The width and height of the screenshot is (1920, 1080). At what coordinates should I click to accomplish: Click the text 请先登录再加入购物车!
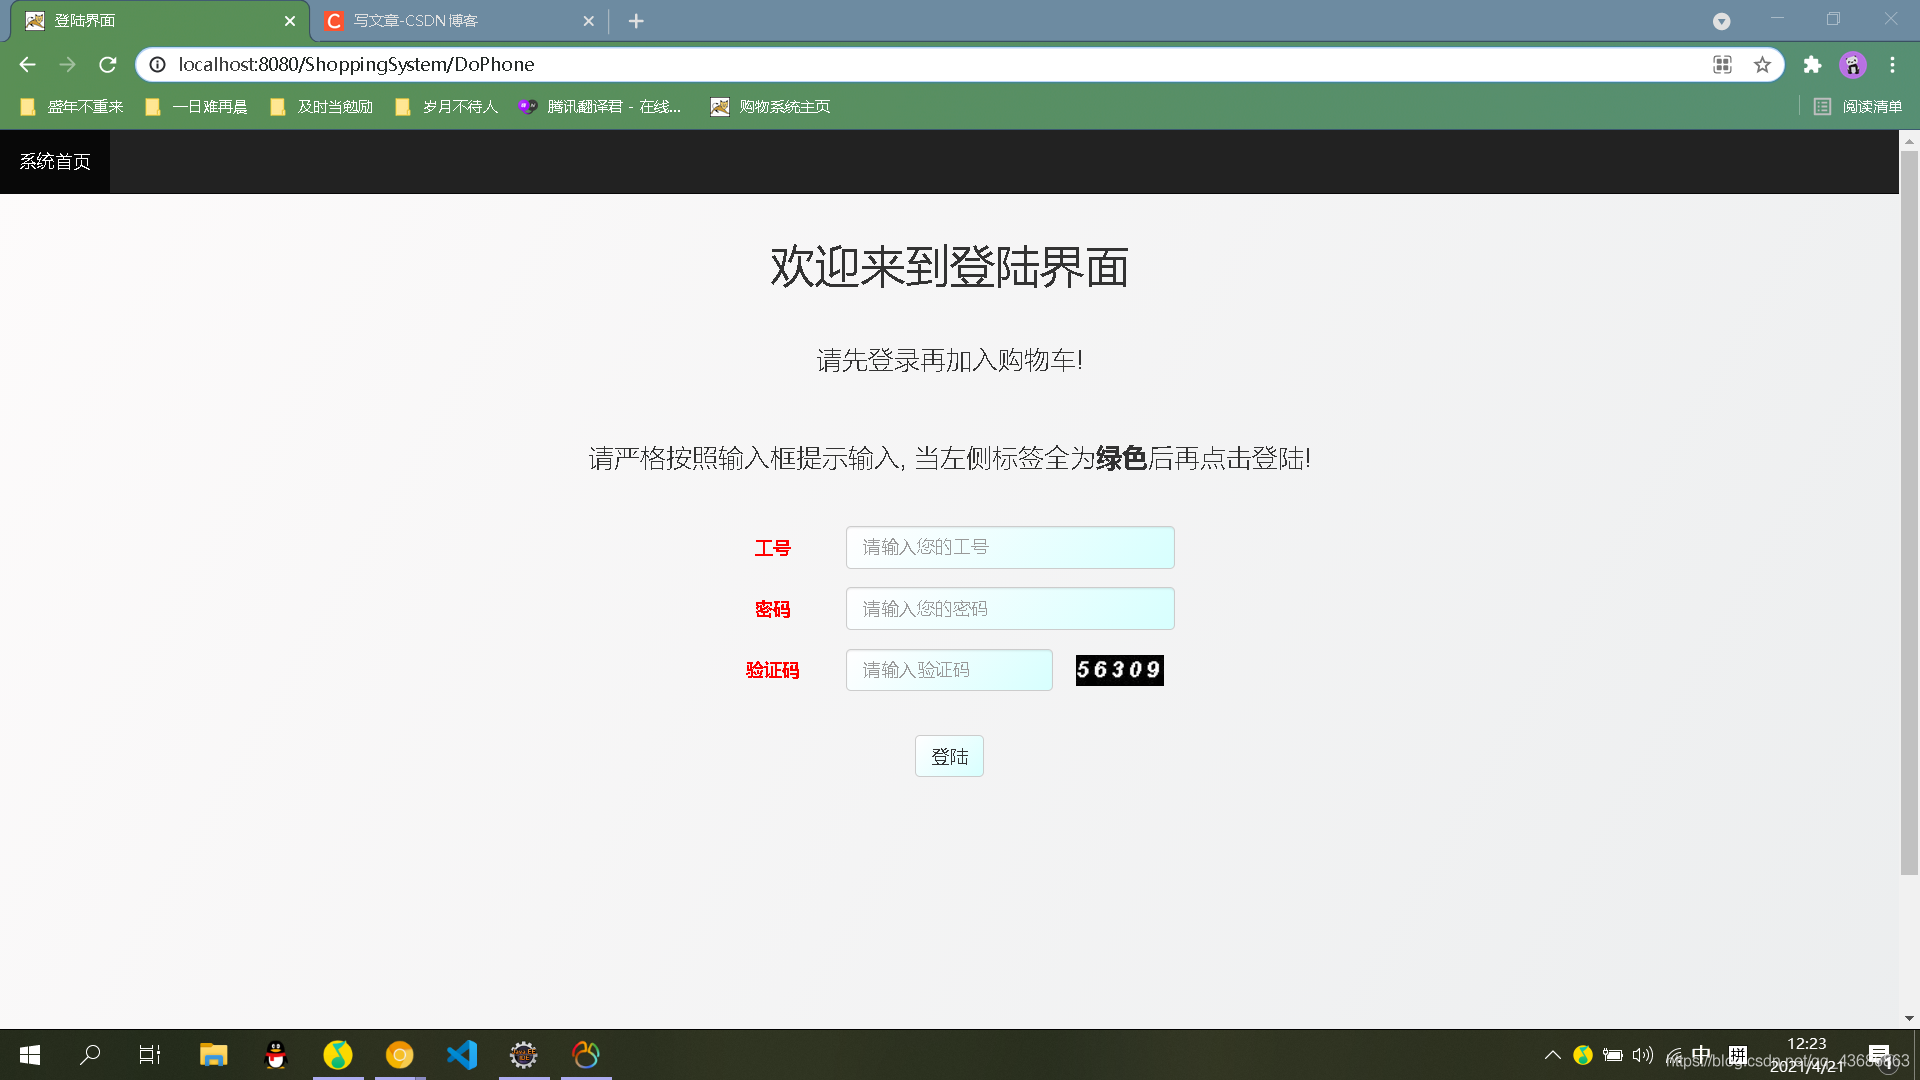point(949,360)
